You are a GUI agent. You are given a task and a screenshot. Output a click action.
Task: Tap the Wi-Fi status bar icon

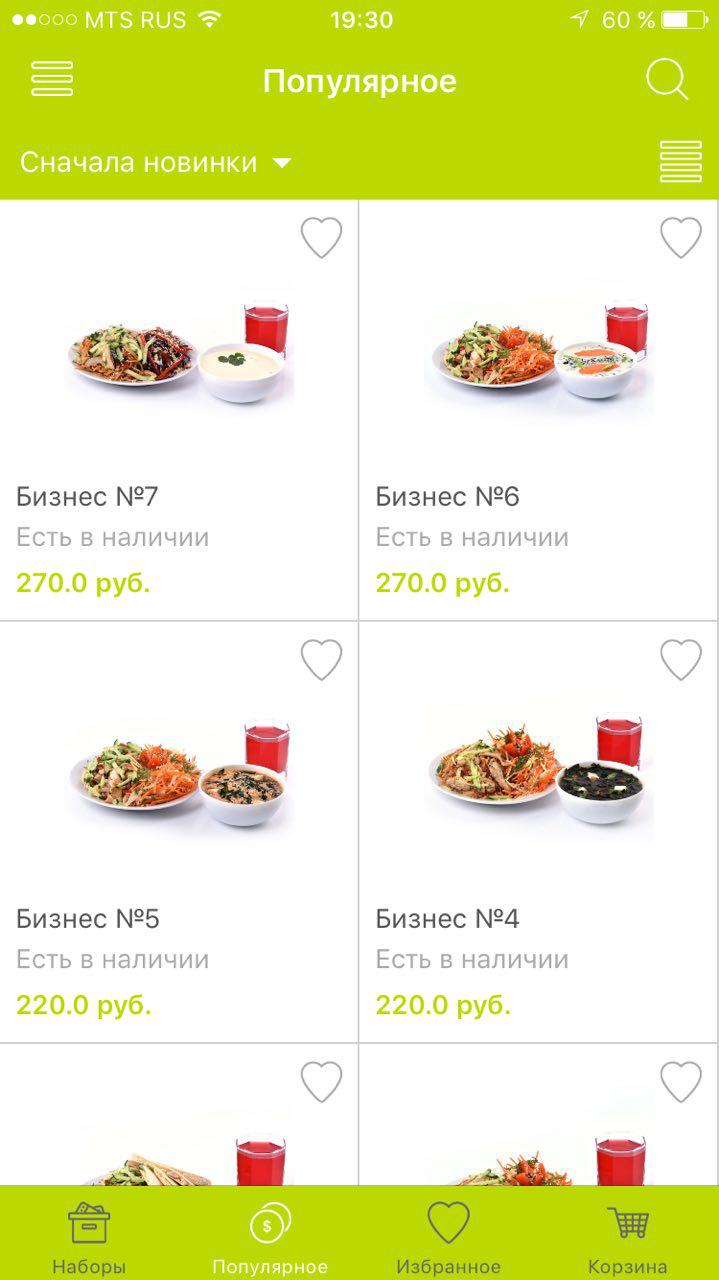coord(210,20)
